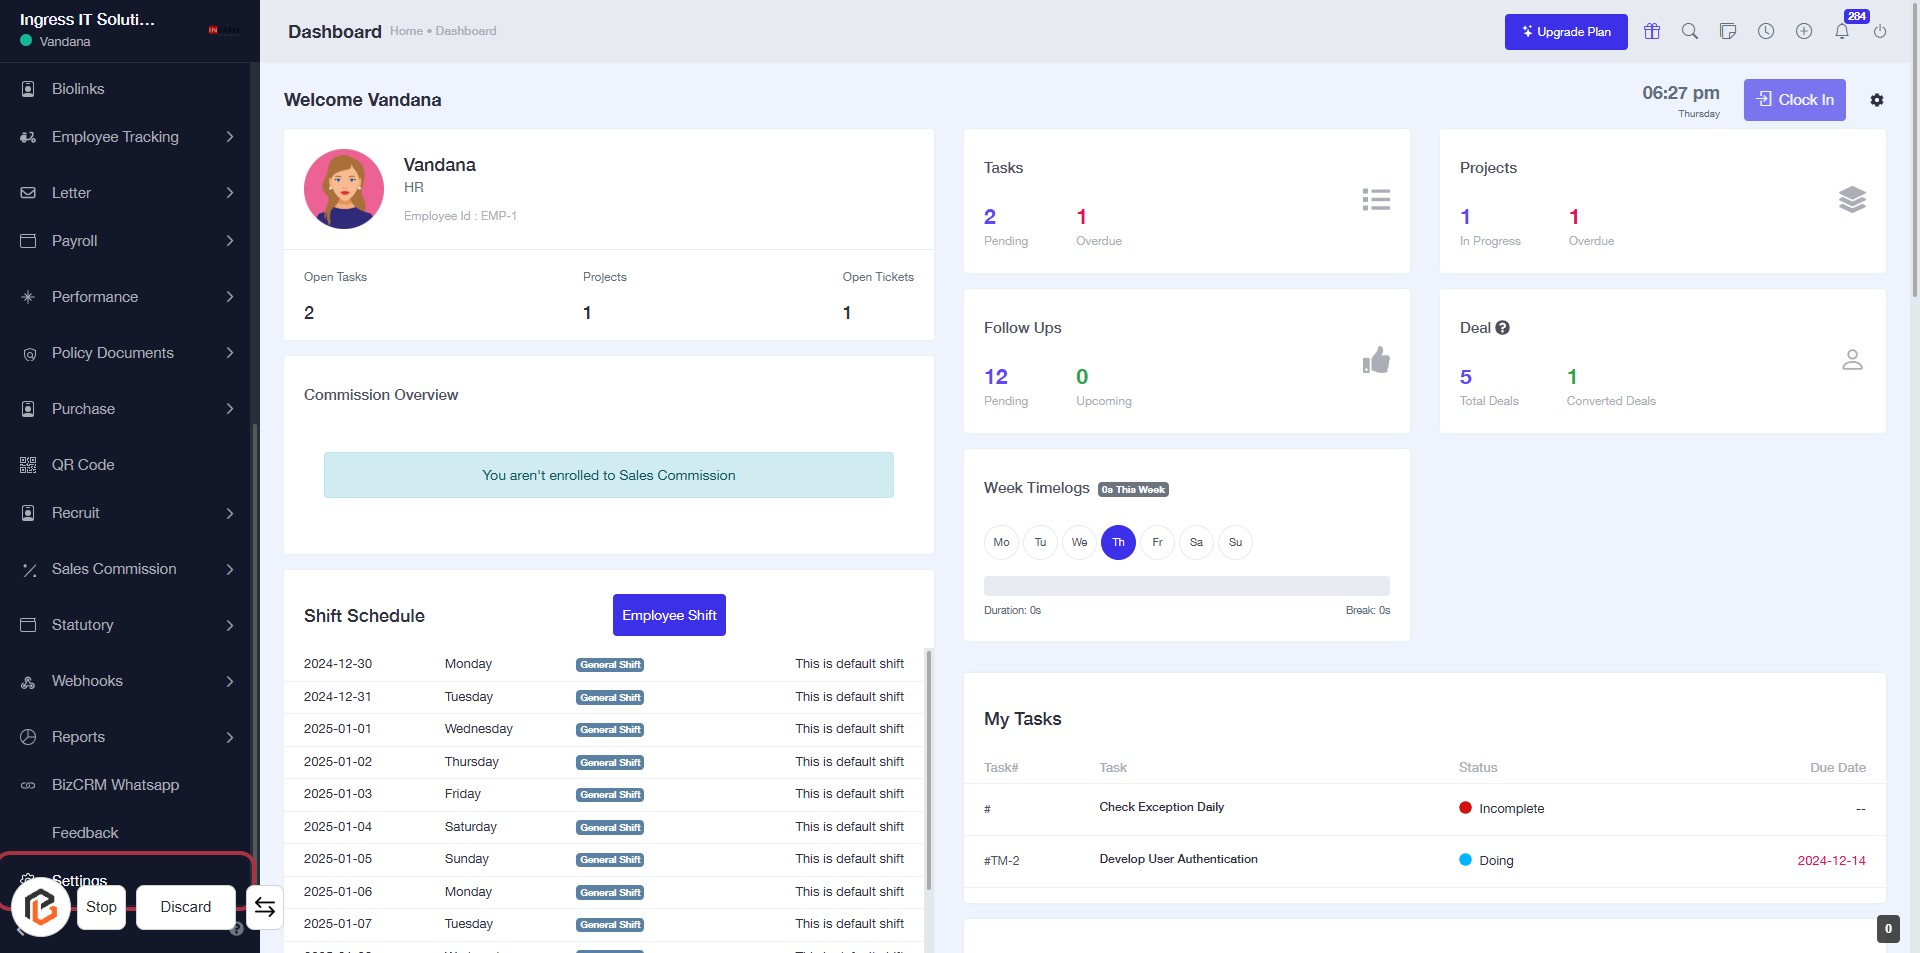
Task: Click Vandana's profile avatar picture
Action: (x=344, y=189)
